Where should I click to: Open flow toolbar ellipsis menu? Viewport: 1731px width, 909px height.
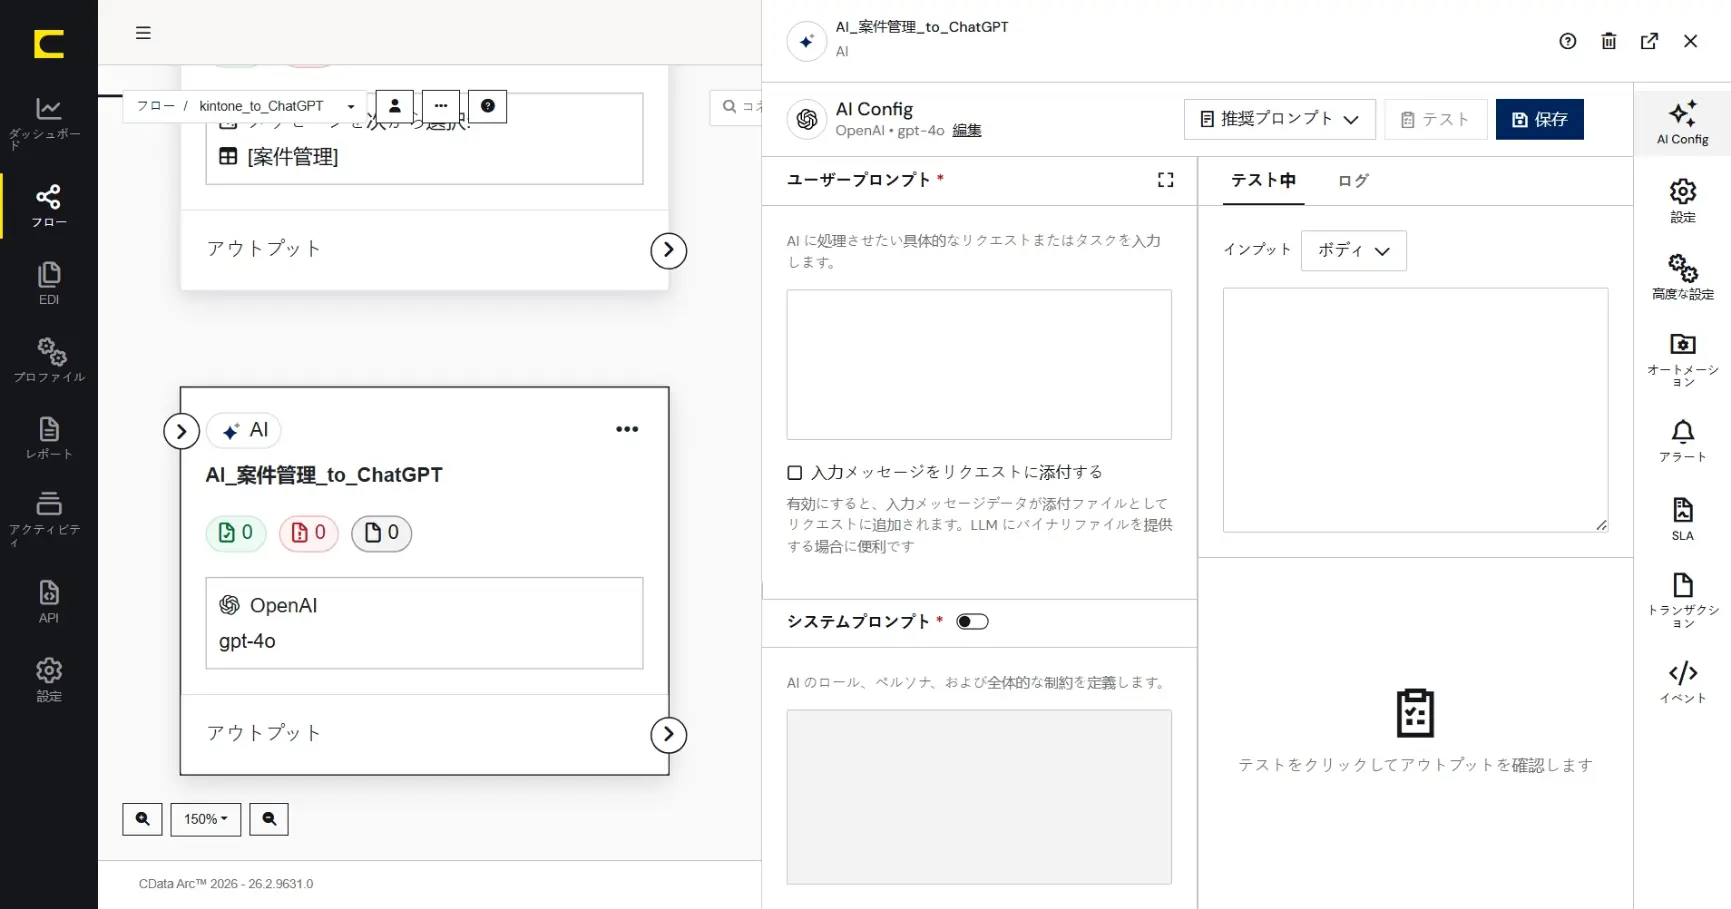pyautogui.click(x=441, y=106)
